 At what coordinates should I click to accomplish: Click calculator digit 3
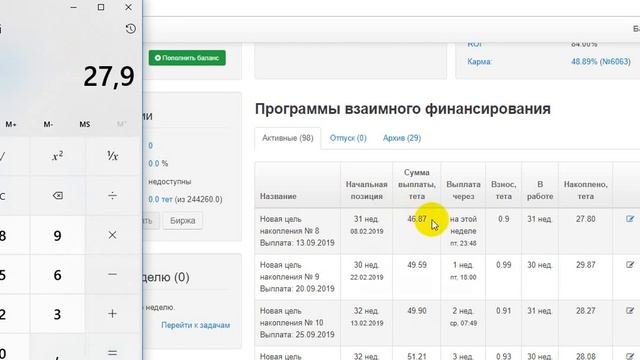(58, 313)
